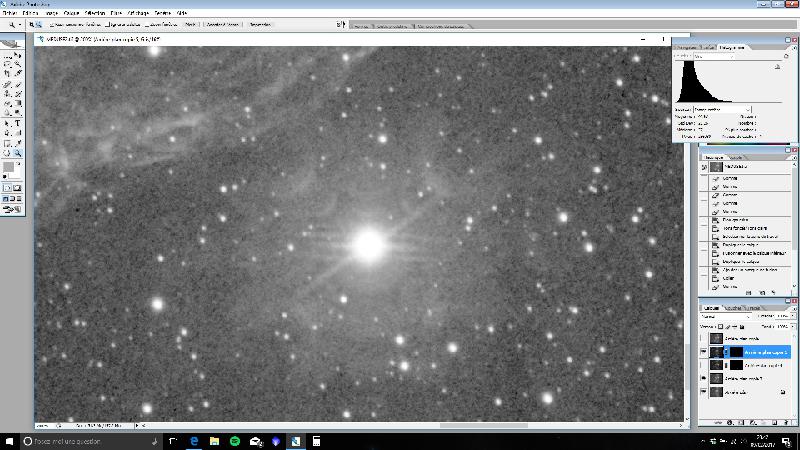Switch to Quick Mask mode in the toolbox
The height and width of the screenshot is (450, 800).
tap(17, 188)
